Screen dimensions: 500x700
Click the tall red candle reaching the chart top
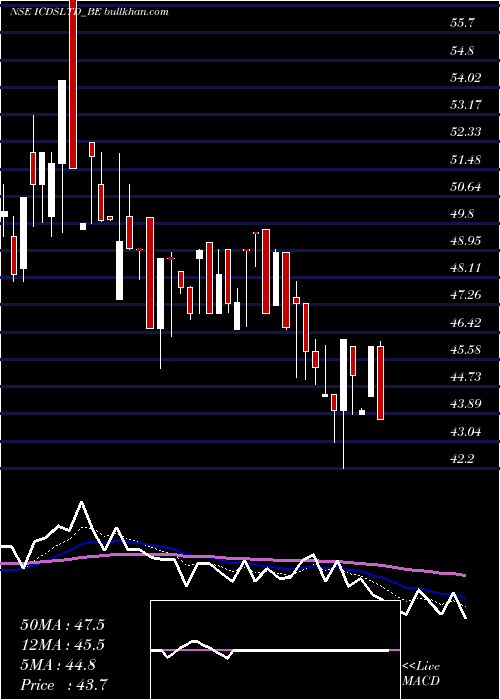tap(73, 84)
